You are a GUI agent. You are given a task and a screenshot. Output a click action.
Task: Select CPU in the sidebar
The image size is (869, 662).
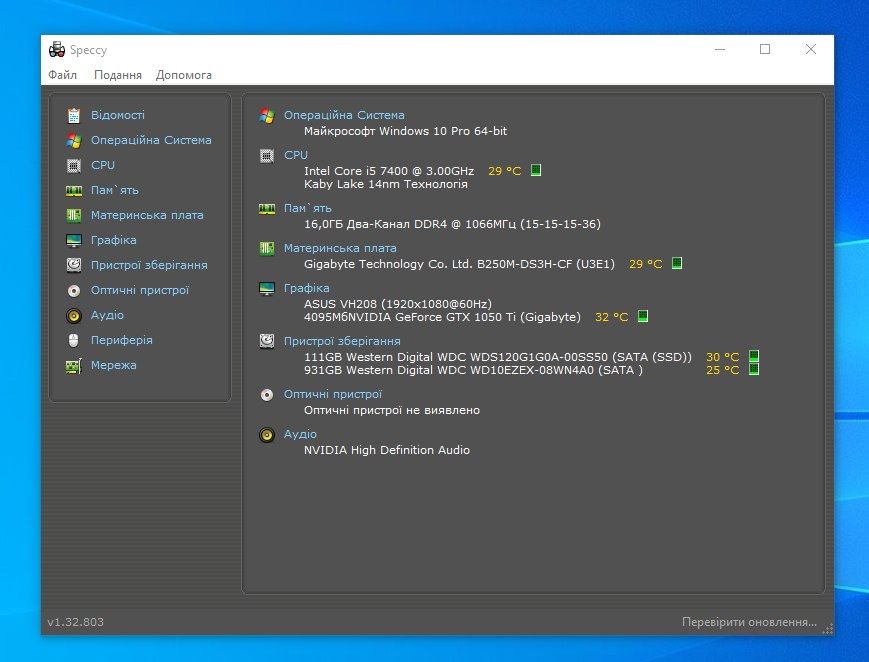tap(103, 165)
